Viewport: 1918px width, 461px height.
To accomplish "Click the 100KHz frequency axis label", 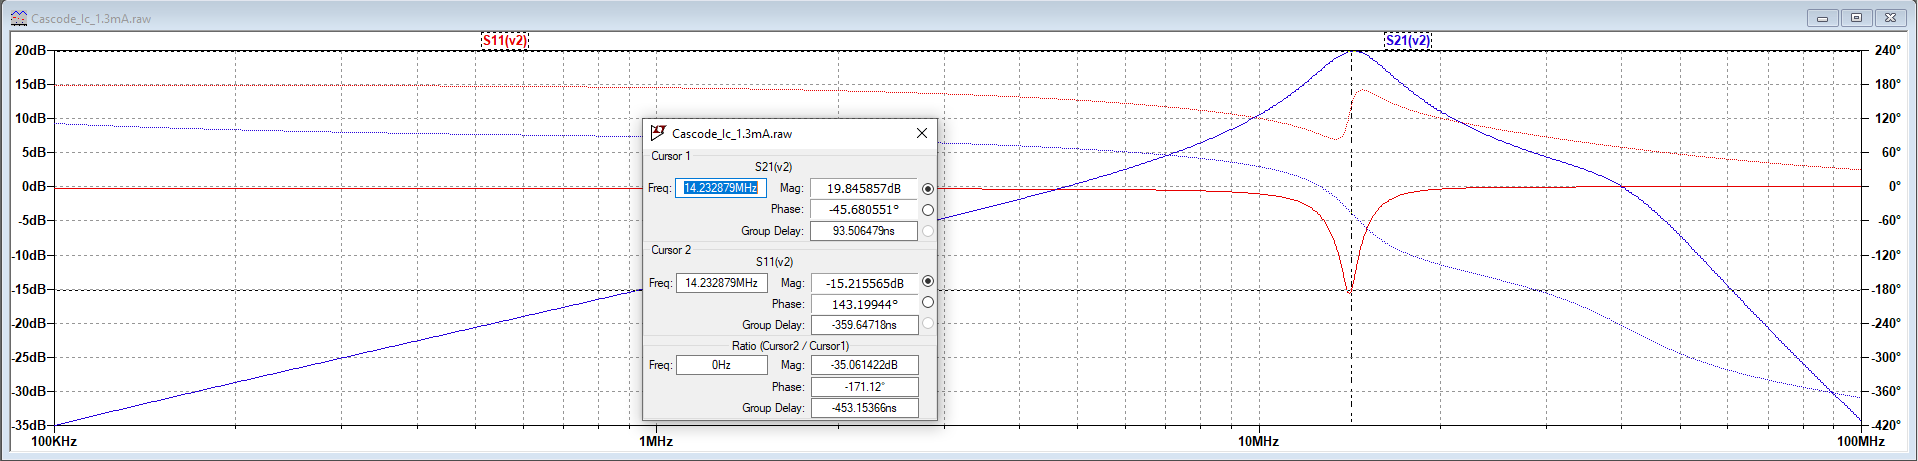I will click(x=54, y=441).
